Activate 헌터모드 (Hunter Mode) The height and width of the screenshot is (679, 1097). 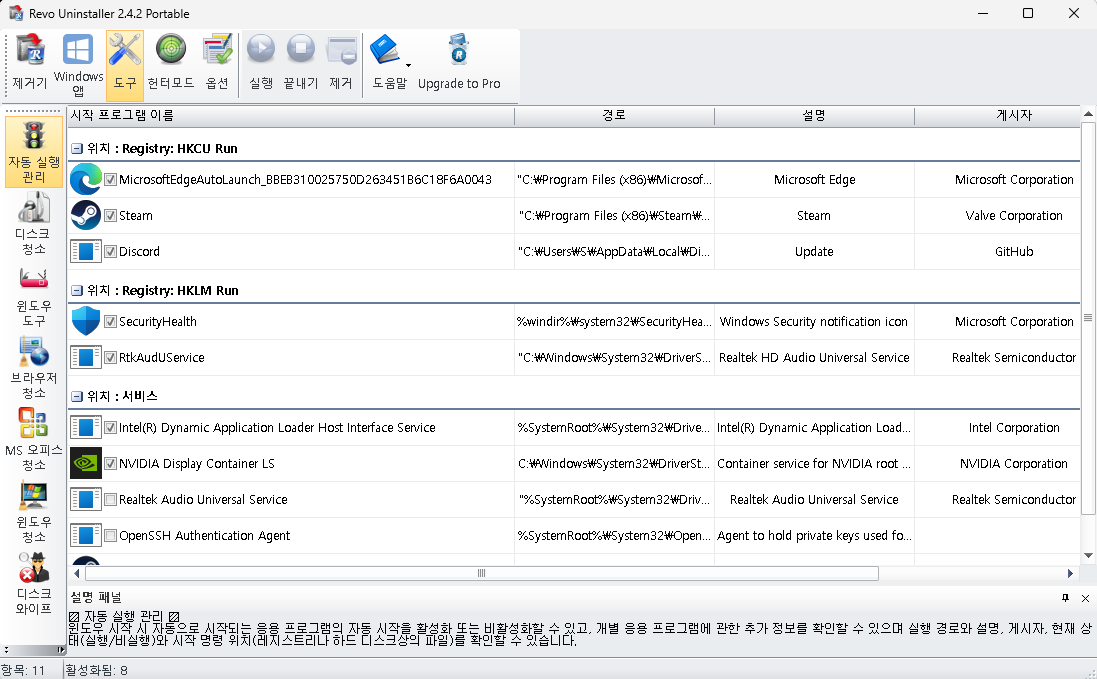point(170,60)
